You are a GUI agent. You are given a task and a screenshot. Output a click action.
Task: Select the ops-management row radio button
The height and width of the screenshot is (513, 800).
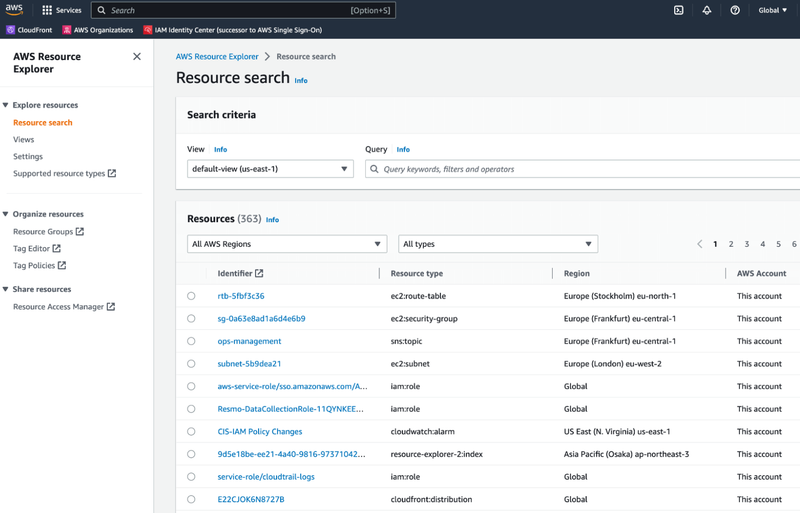[191, 341]
